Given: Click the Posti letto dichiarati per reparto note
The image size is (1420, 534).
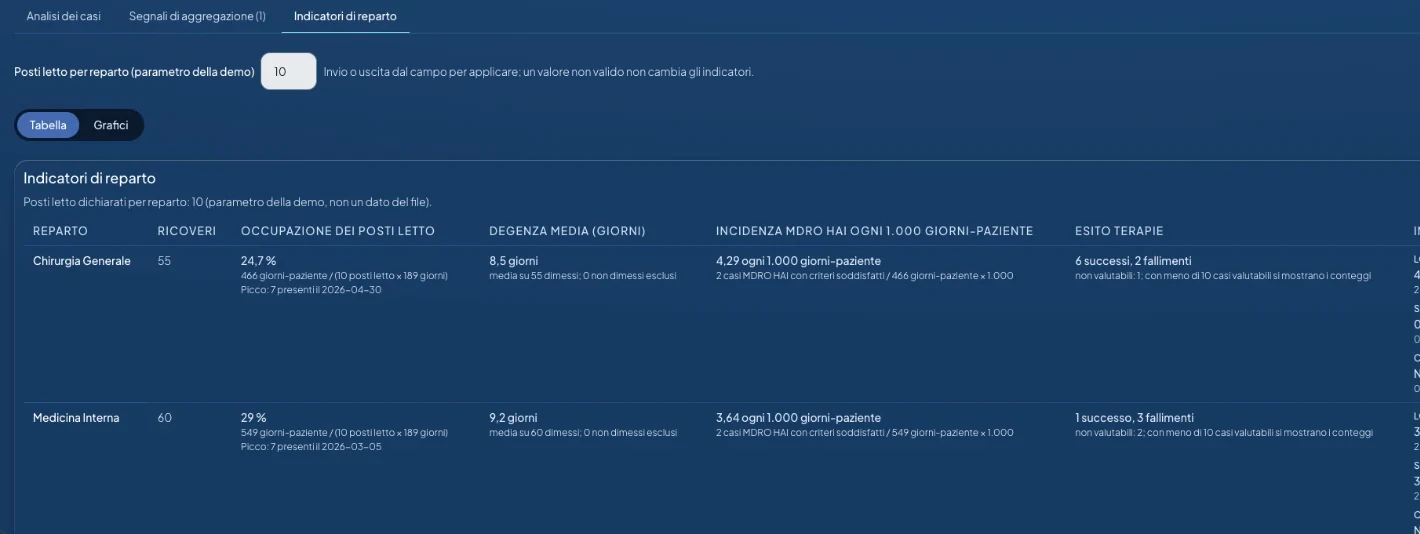Looking at the screenshot, I should point(227,202).
